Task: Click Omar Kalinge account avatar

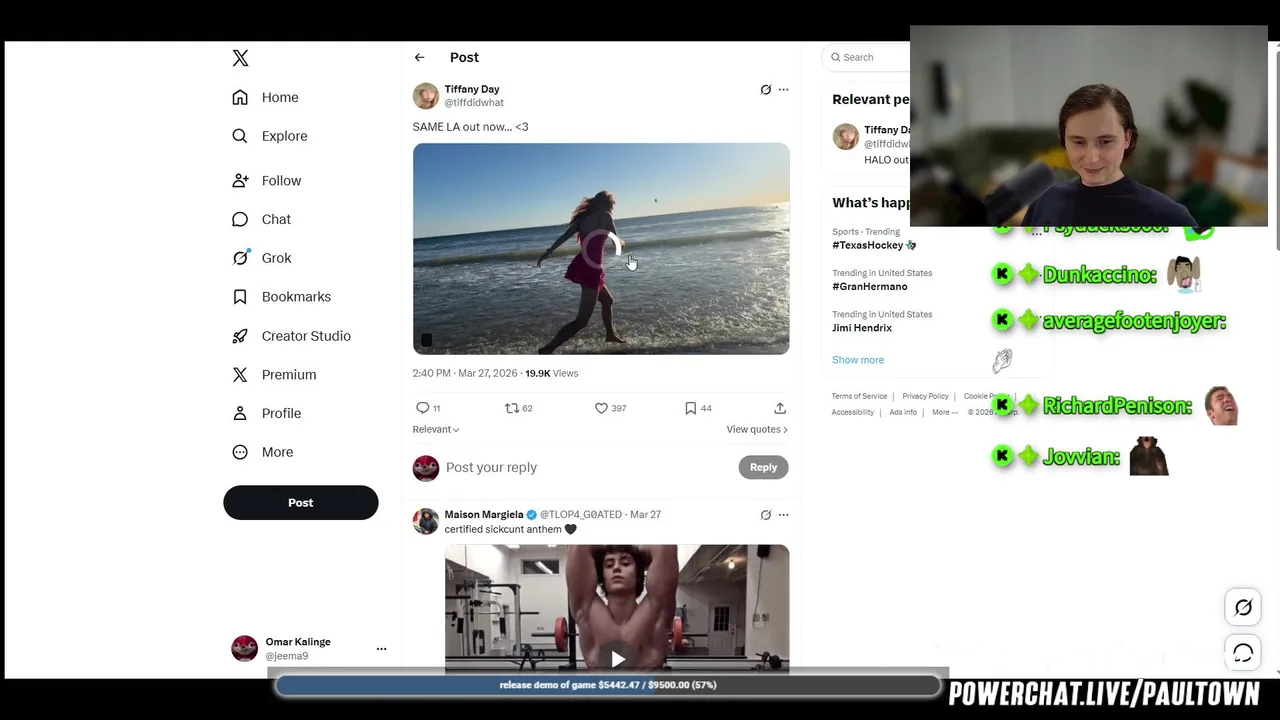Action: point(244,649)
